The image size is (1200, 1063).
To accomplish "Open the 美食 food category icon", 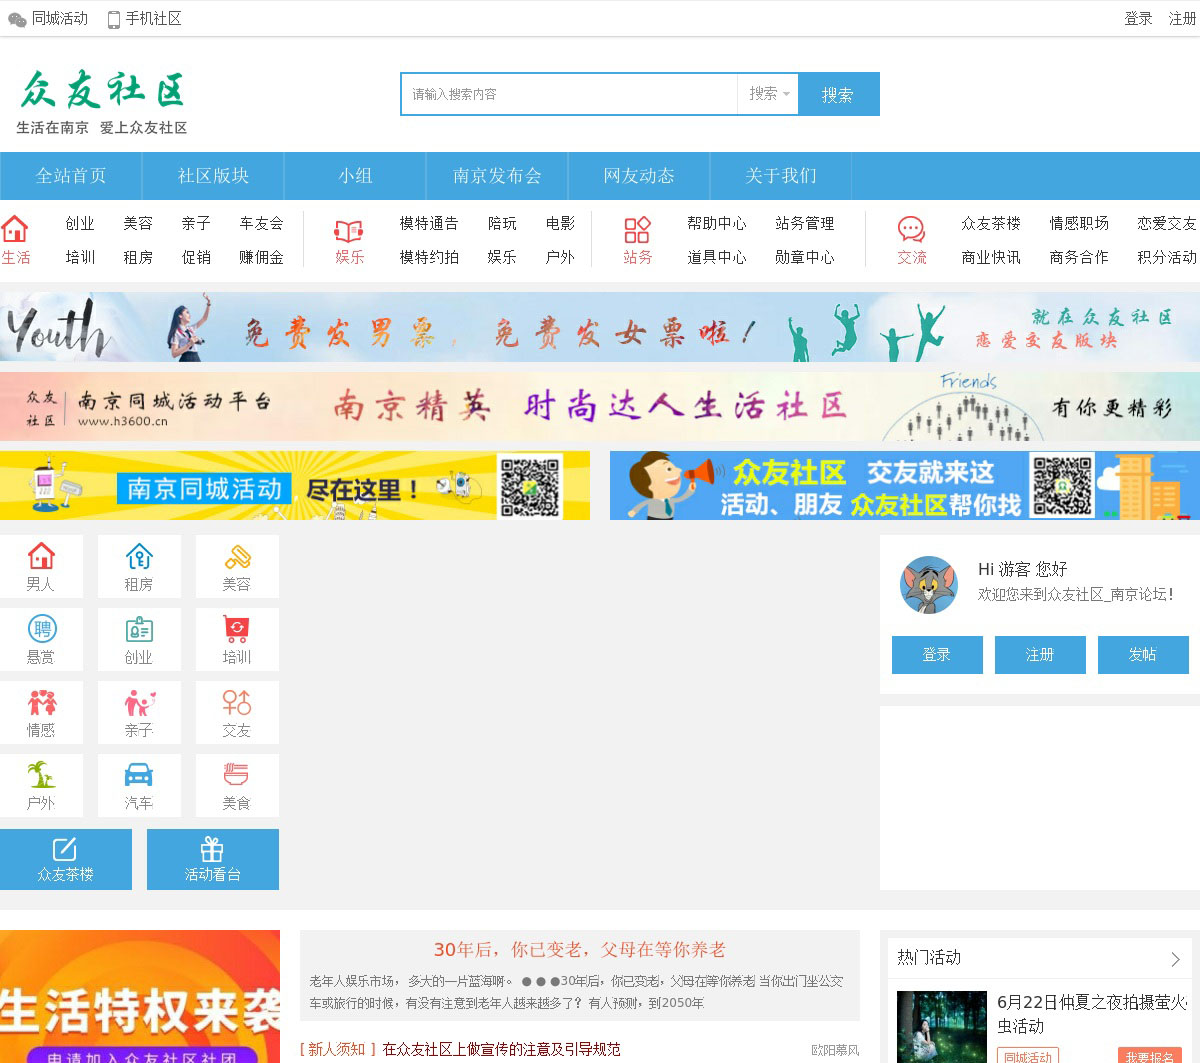I will [237, 776].
